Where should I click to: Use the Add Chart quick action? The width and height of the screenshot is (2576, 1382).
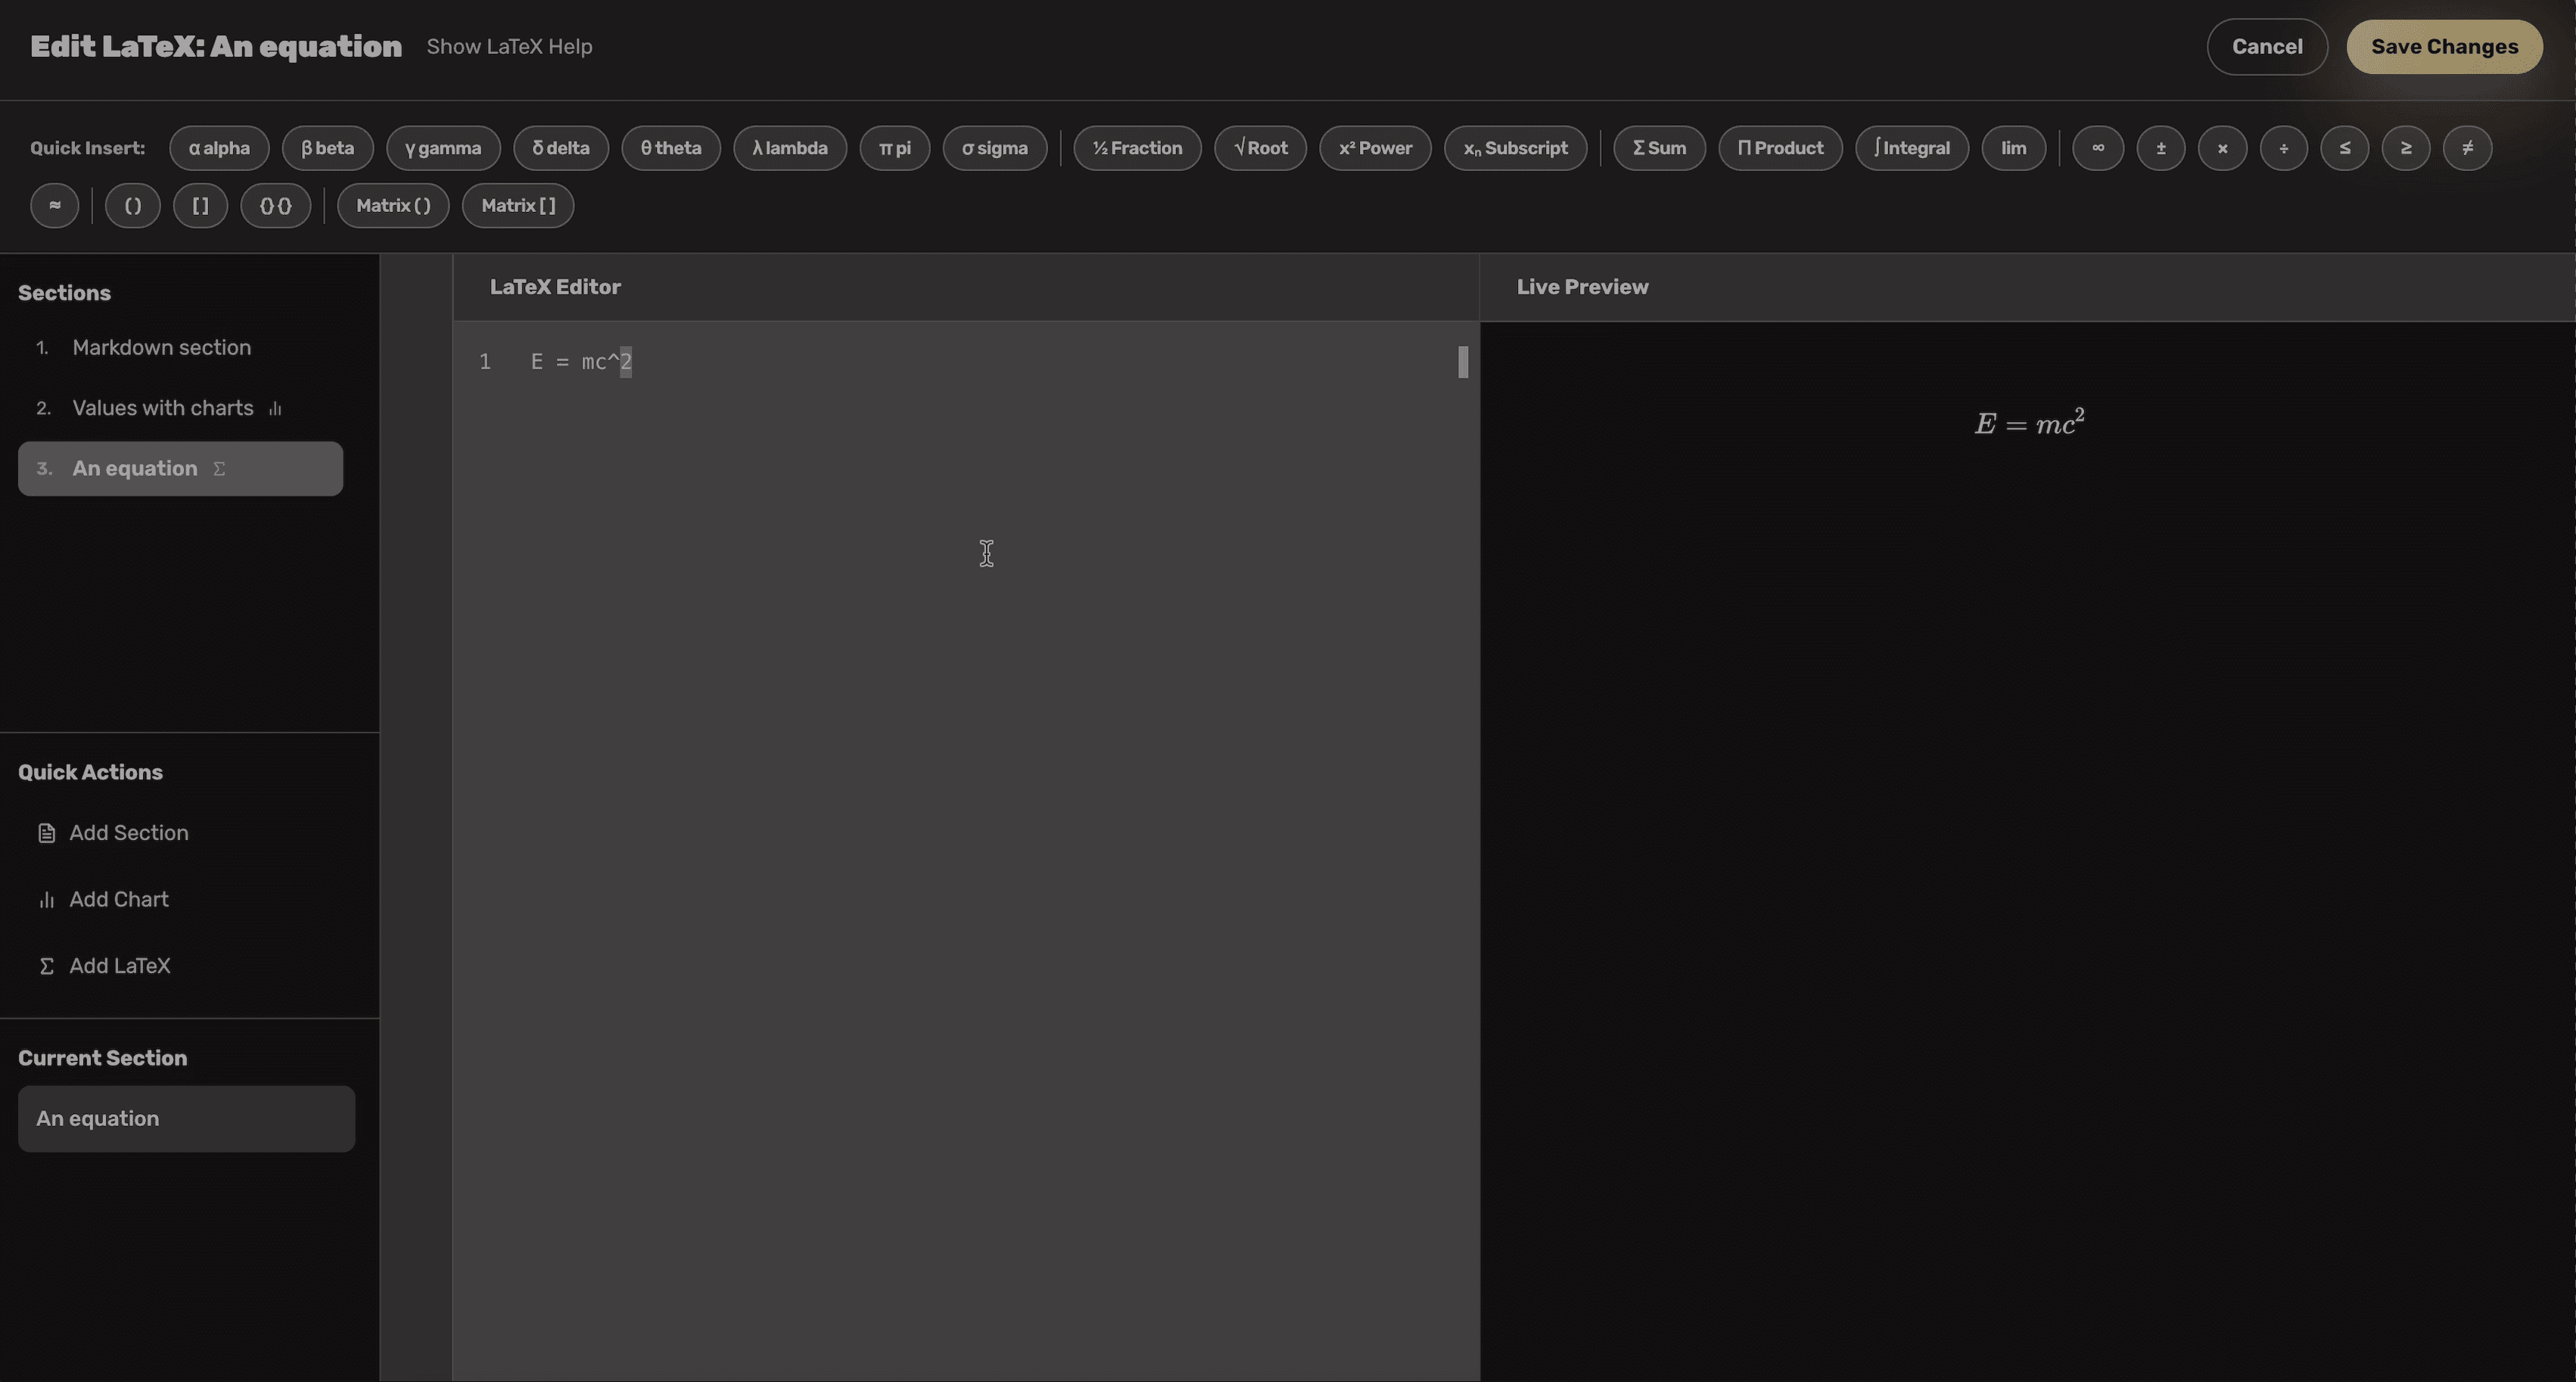[118, 899]
